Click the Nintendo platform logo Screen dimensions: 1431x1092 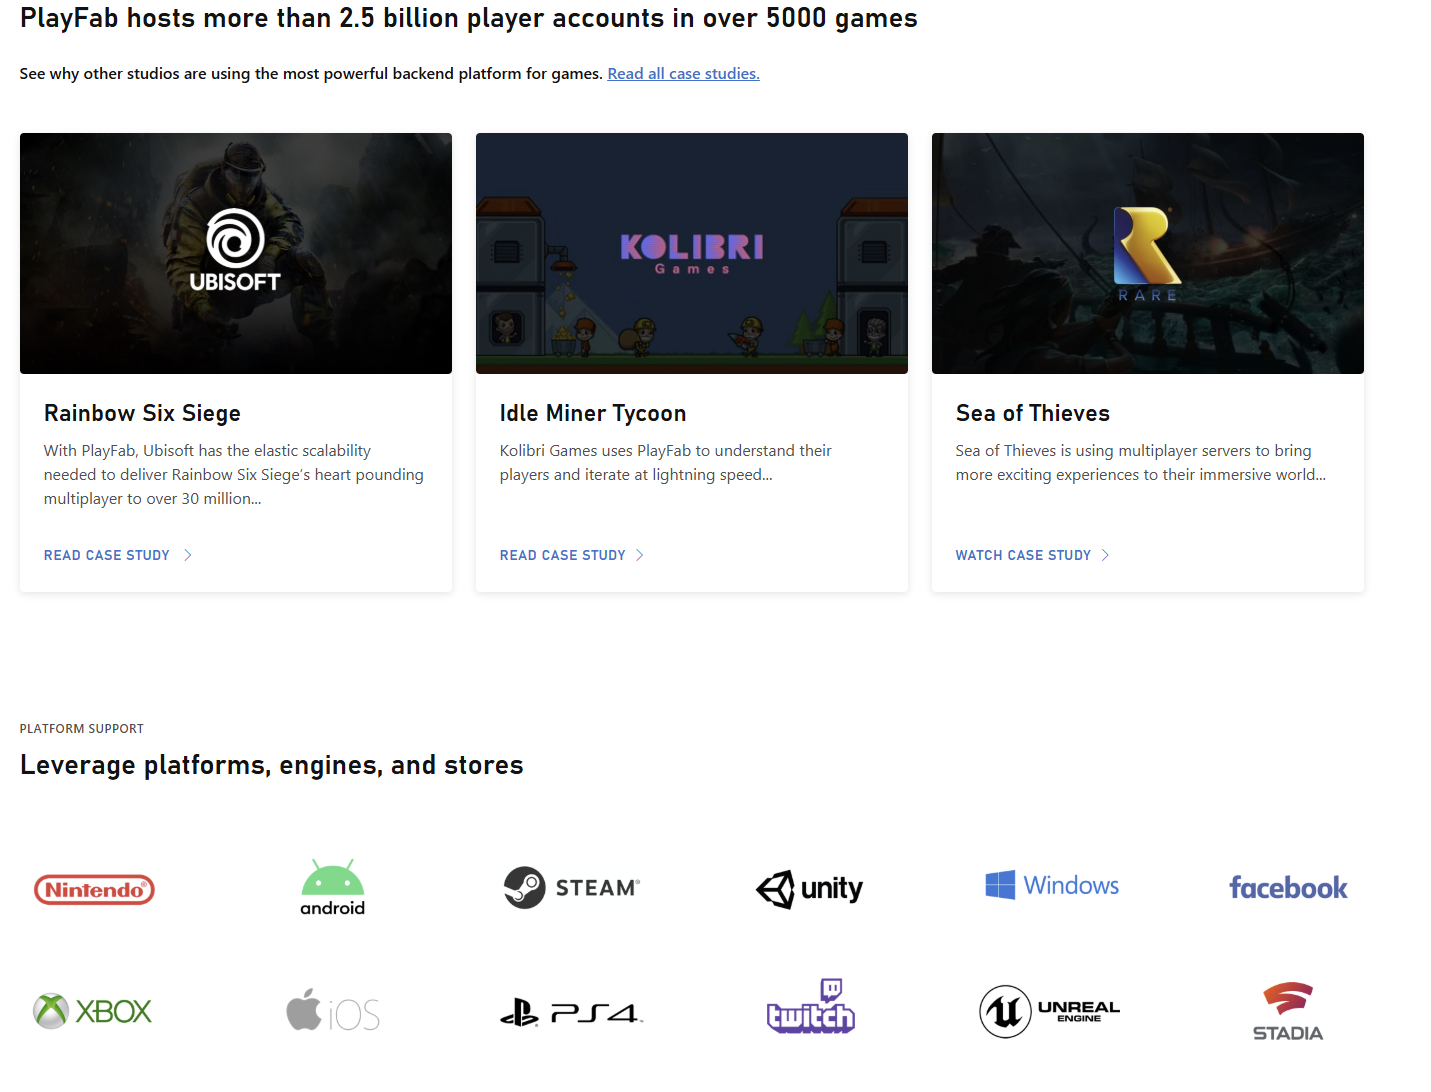click(x=94, y=889)
